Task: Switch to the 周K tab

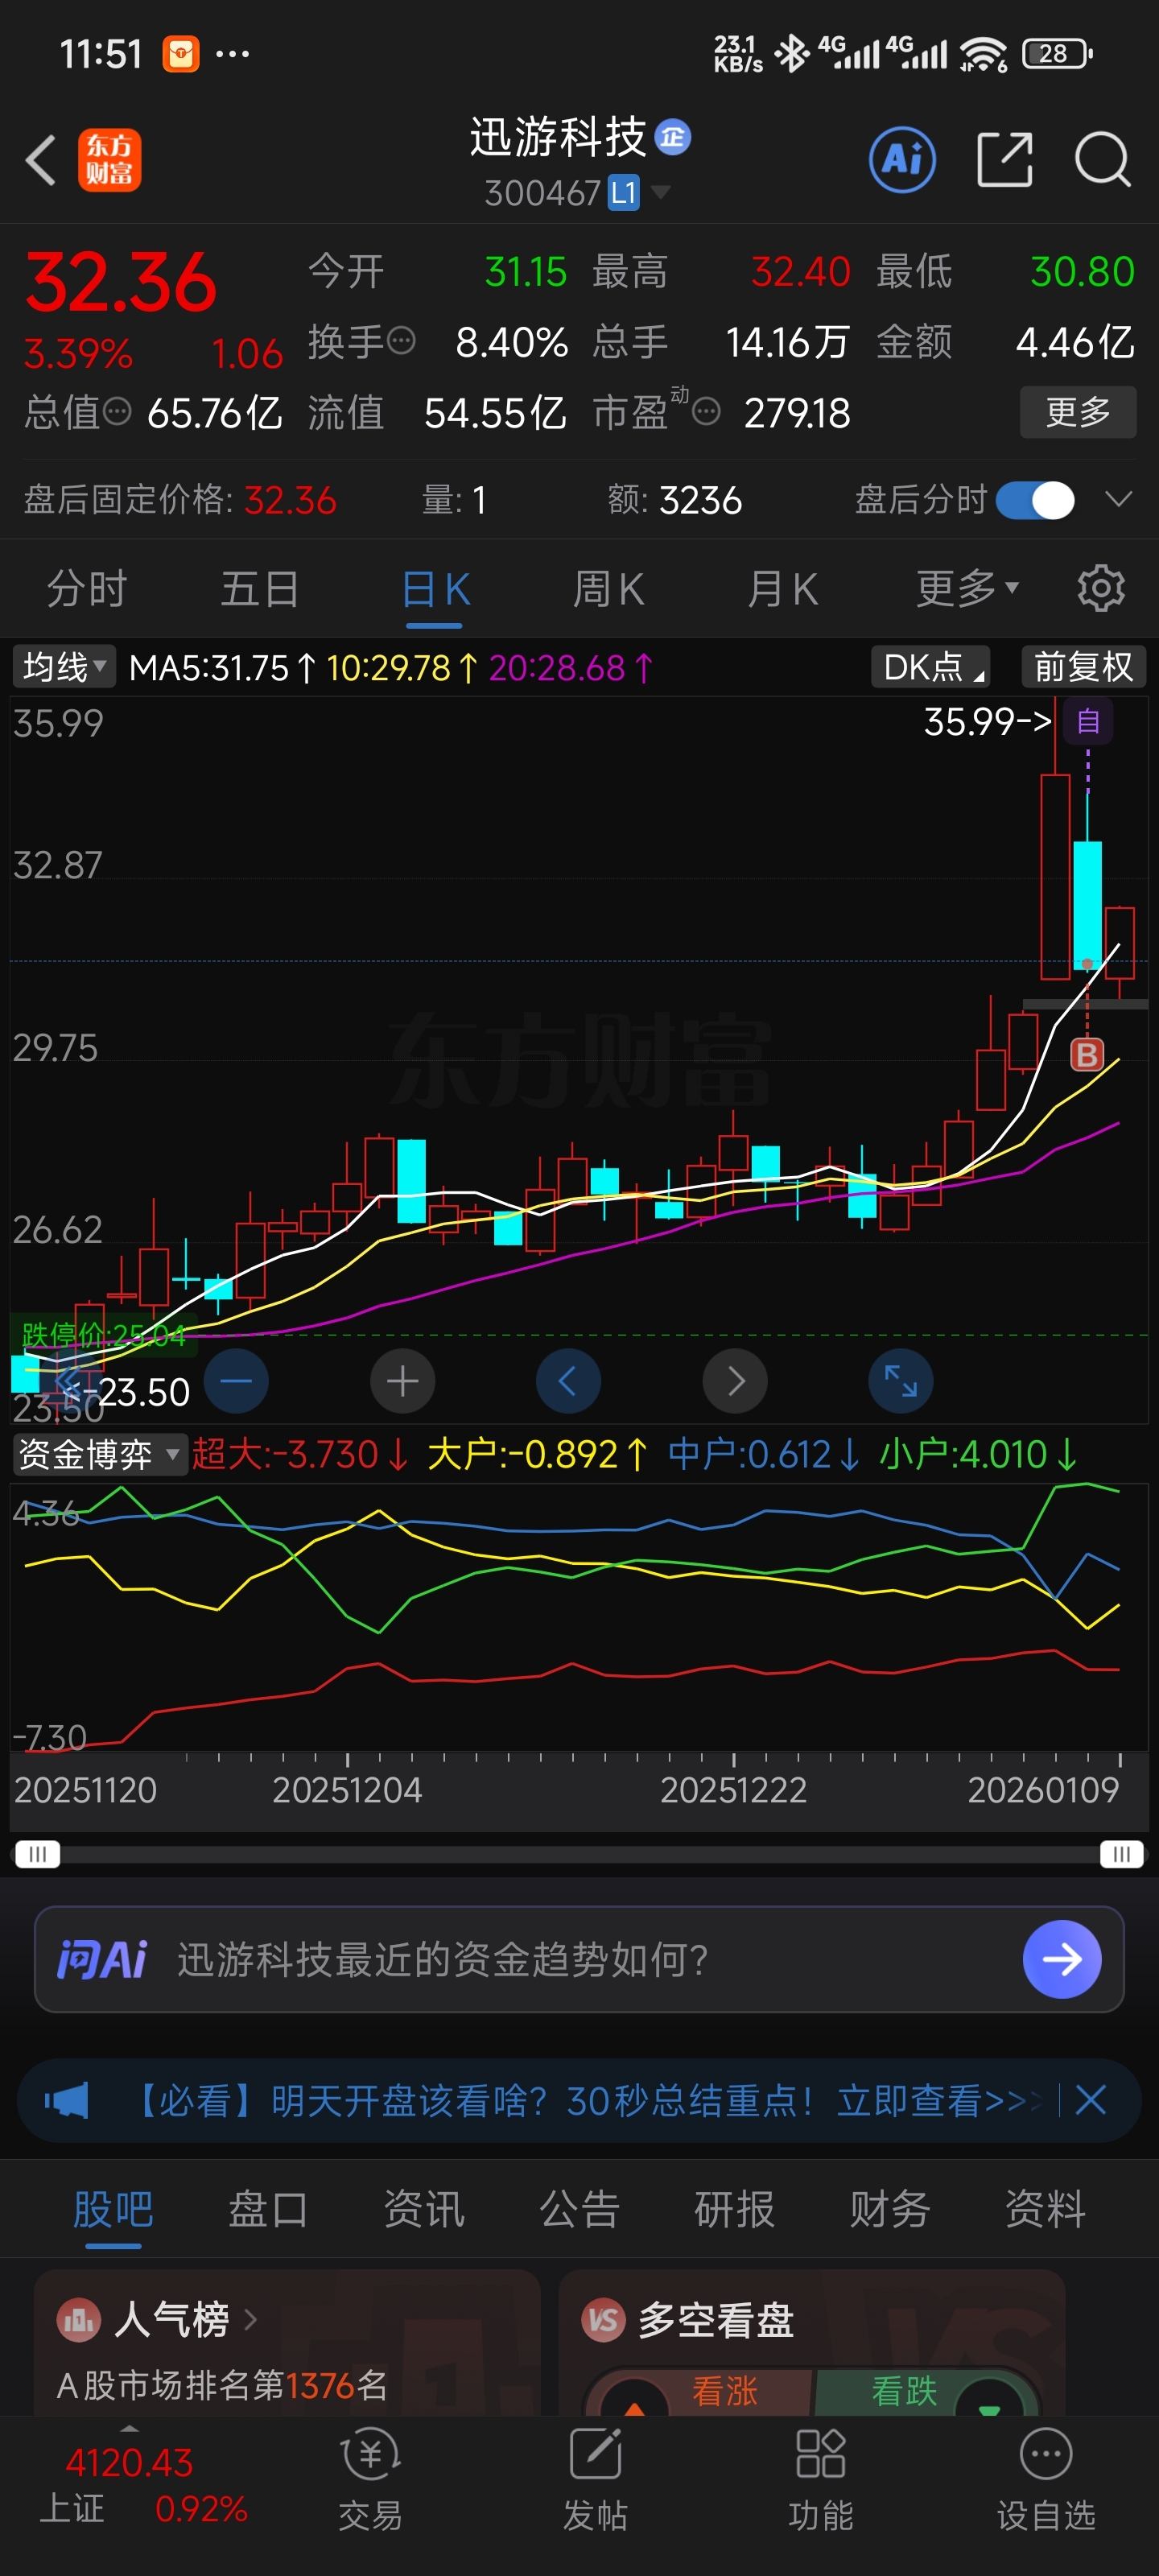Action: [x=608, y=588]
